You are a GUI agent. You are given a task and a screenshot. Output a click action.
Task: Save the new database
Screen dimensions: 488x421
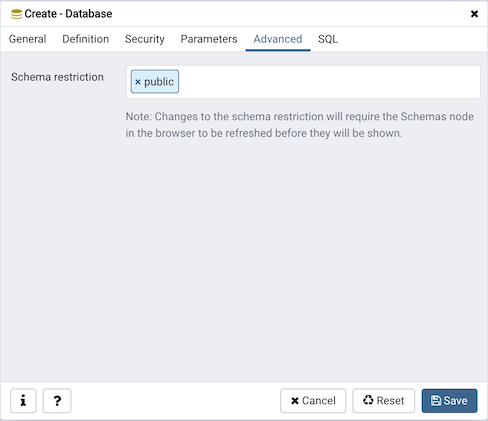(449, 400)
